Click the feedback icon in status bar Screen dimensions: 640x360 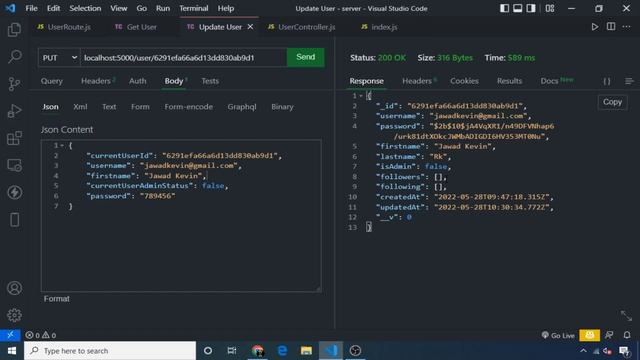(x=609, y=335)
